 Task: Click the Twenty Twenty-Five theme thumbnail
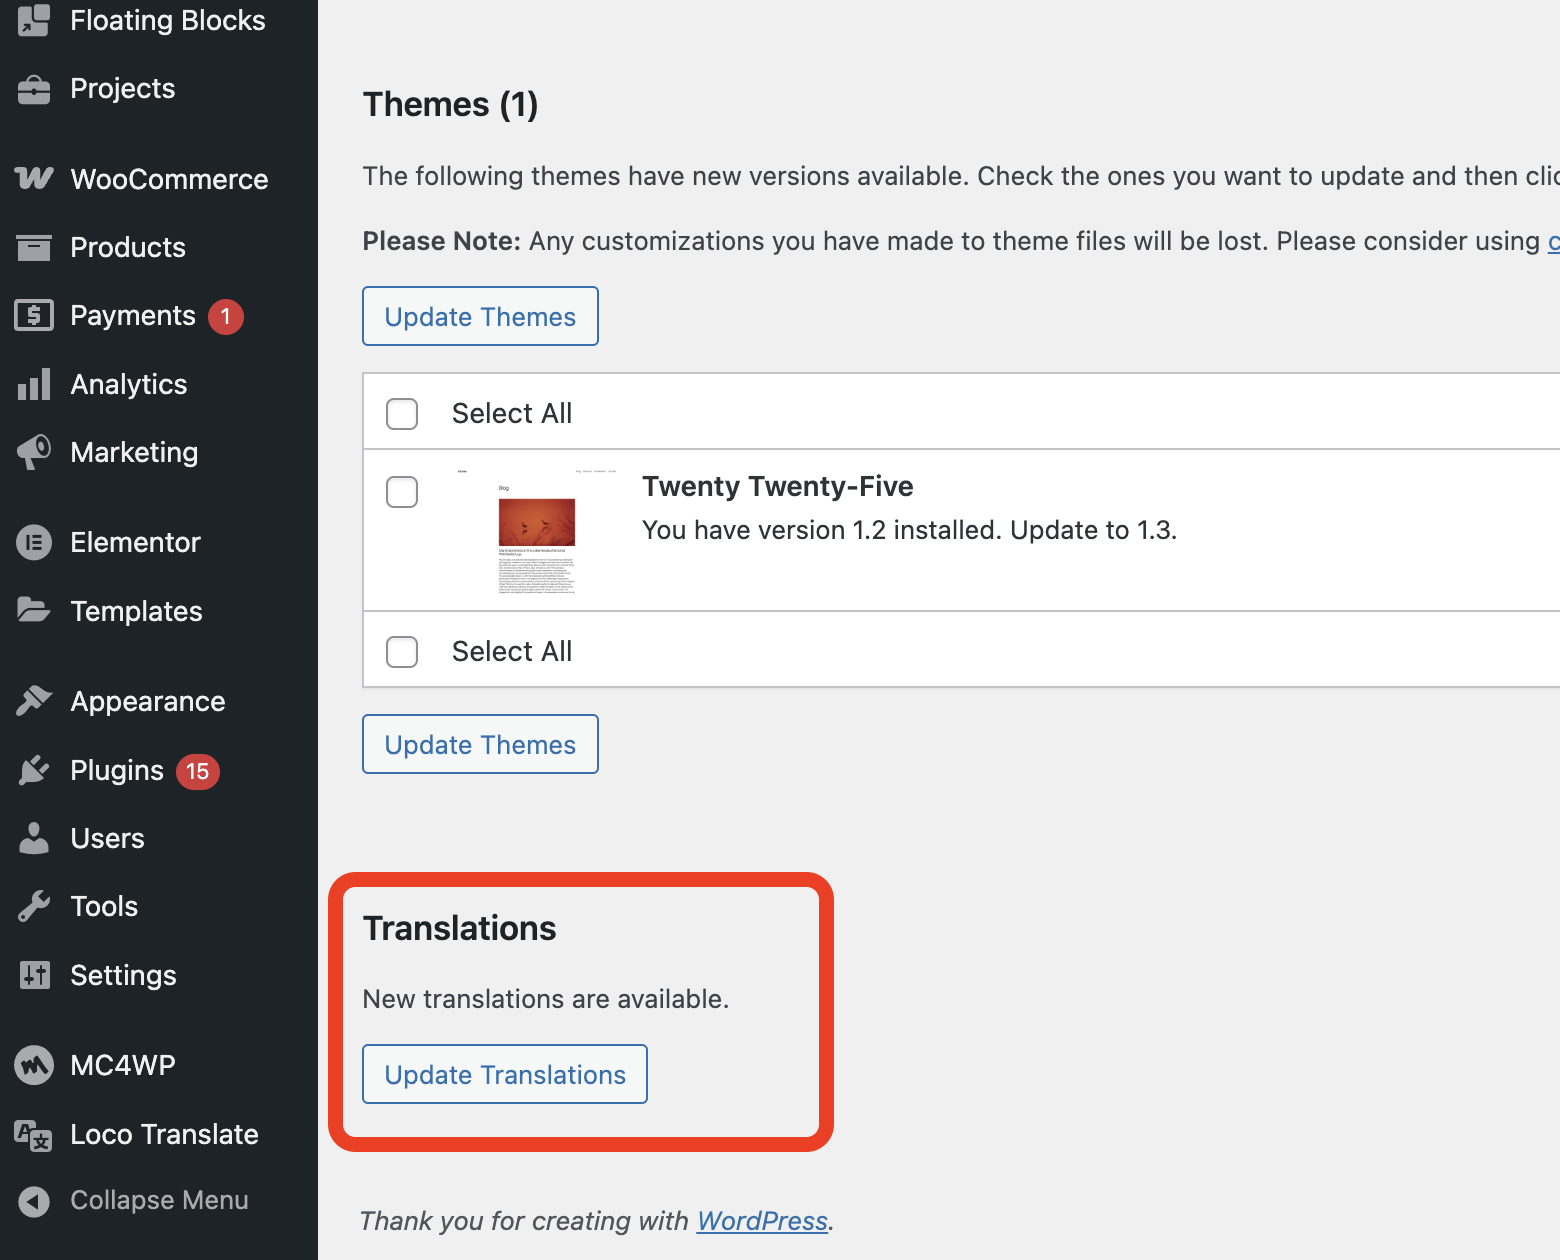[537, 530]
